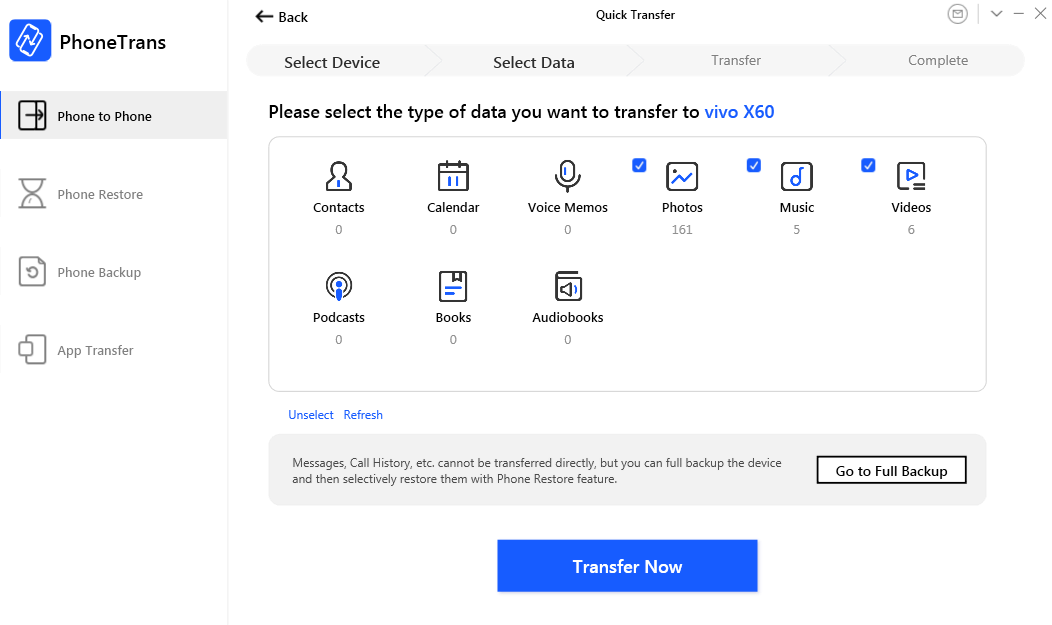Expand the title bar dropdown chevron
The image size is (1052, 625).
996,13
